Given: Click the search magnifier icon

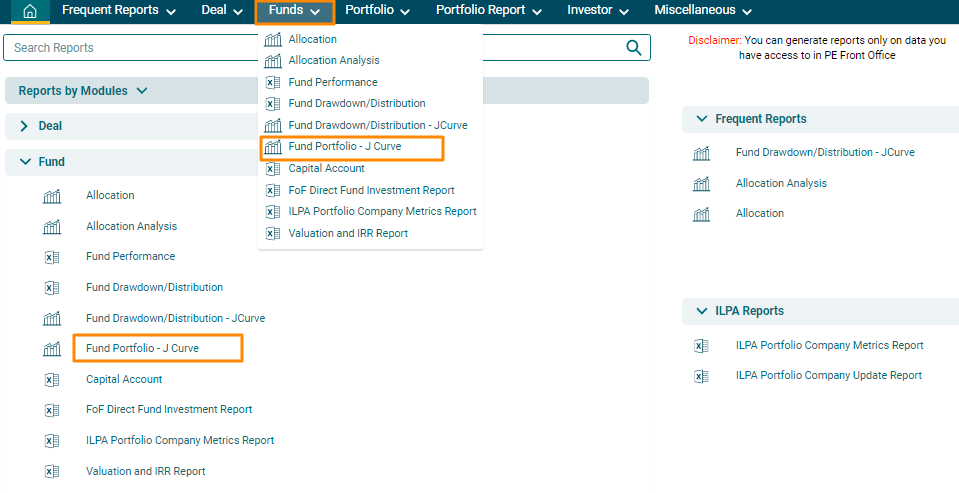Looking at the screenshot, I should coord(633,48).
